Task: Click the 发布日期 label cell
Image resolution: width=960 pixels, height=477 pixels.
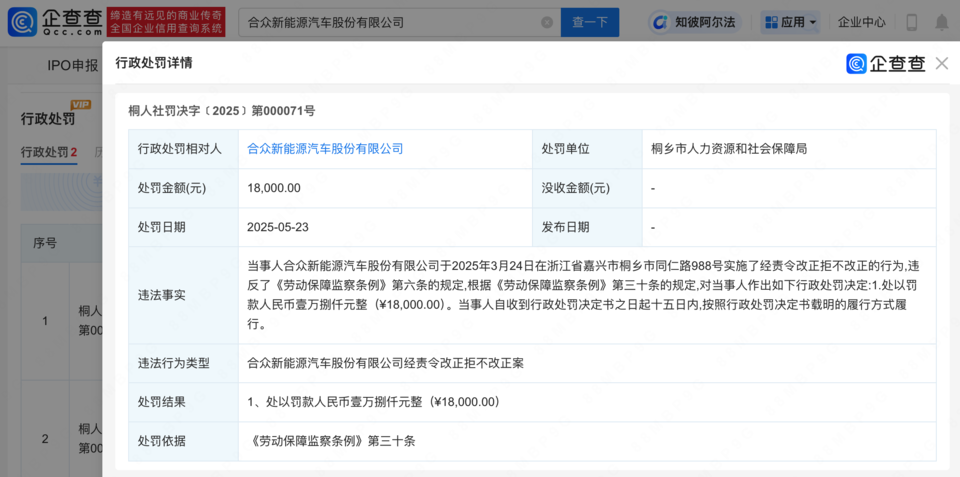Action: click(x=587, y=227)
